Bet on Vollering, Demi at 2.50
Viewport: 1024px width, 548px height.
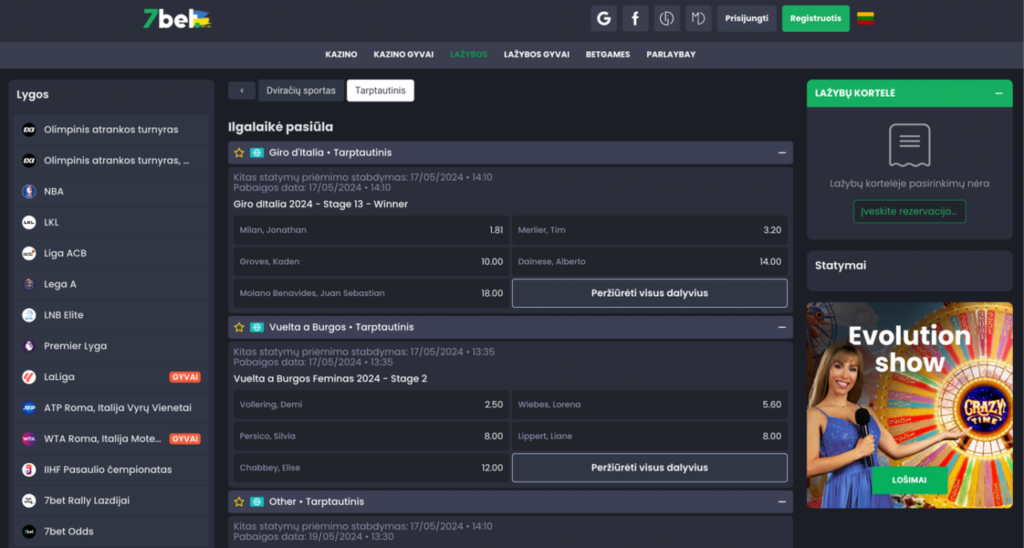pyautogui.click(x=371, y=404)
